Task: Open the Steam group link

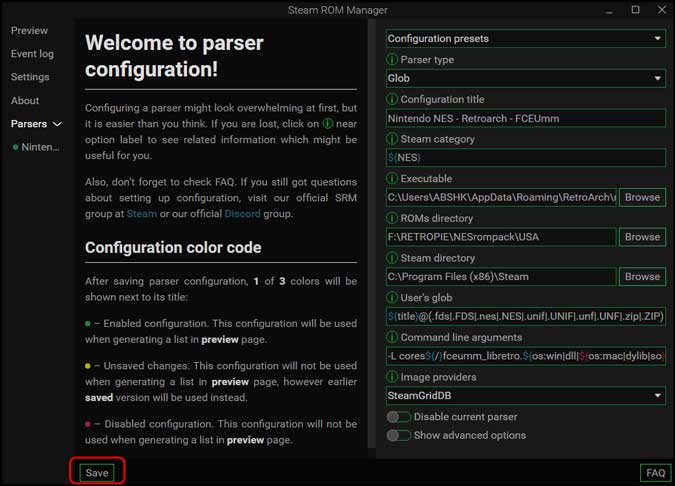Action: 142,214
